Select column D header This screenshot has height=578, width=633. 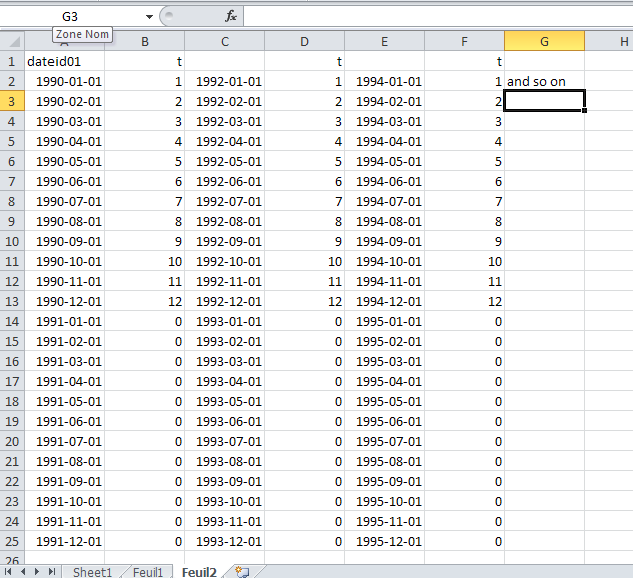(304, 41)
